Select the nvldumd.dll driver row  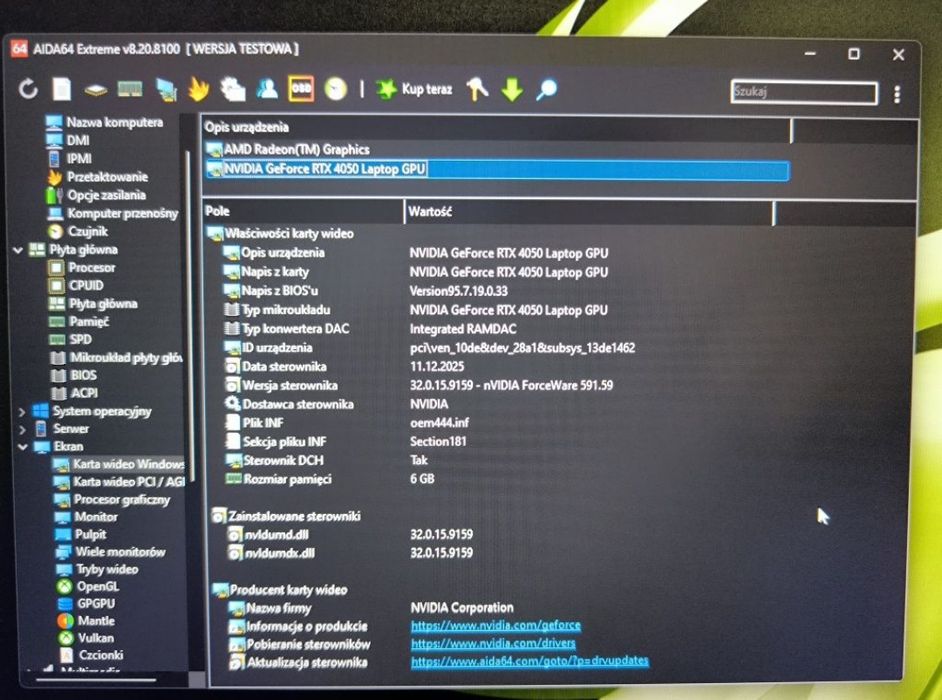(x=350, y=534)
